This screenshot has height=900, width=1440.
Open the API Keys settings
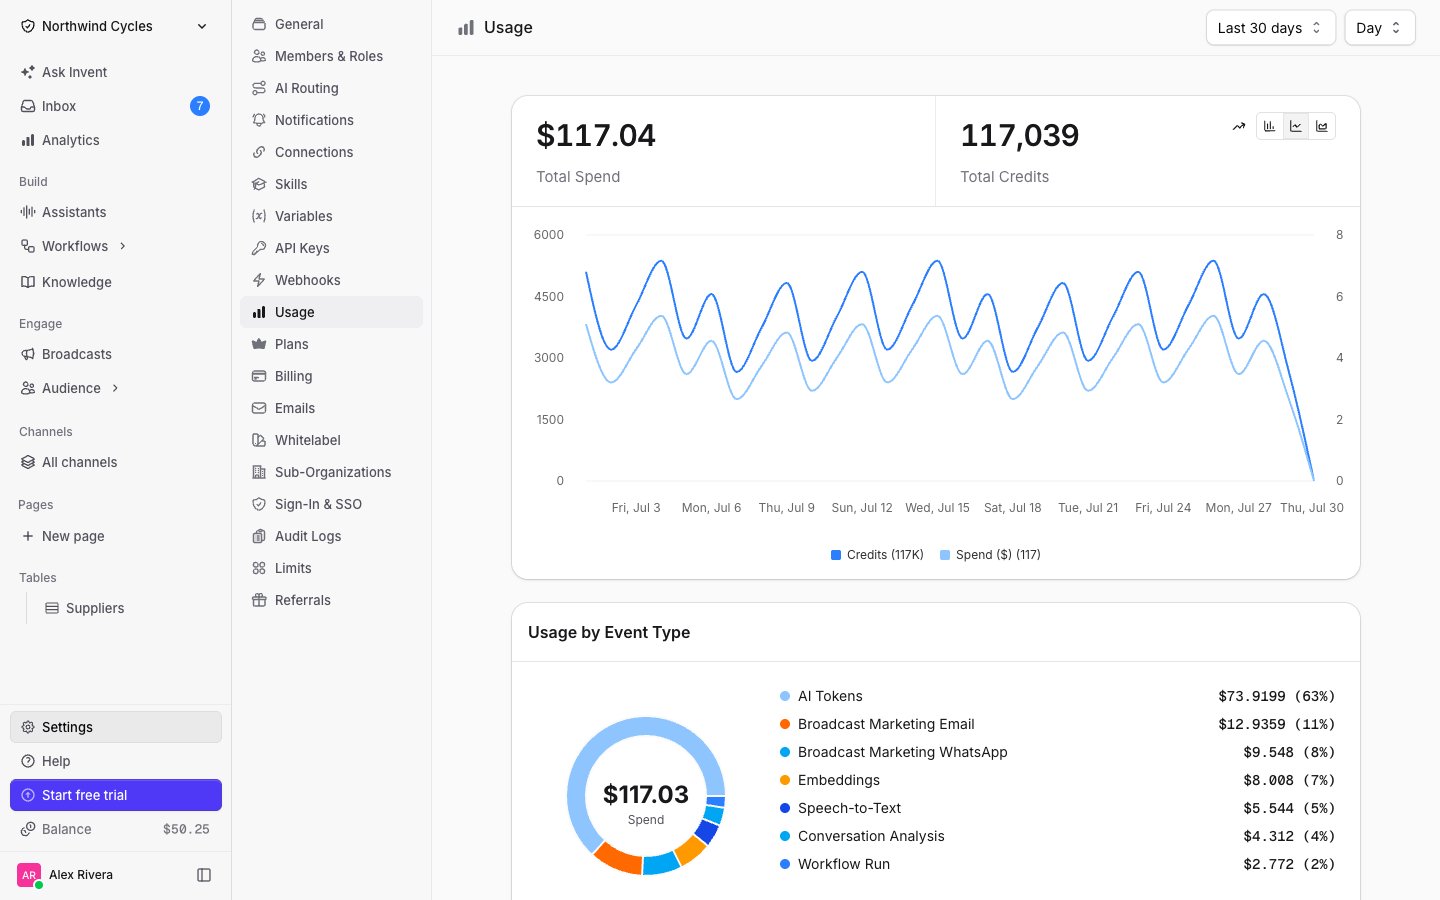[331, 248]
